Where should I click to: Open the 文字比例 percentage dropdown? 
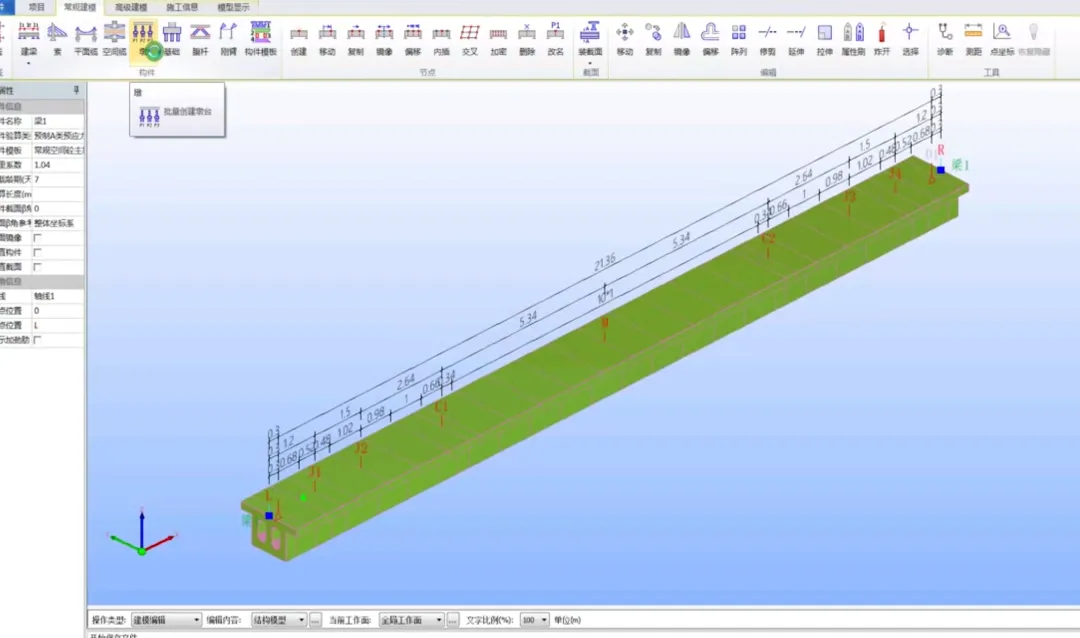pyautogui.click(x=534, y=620)
